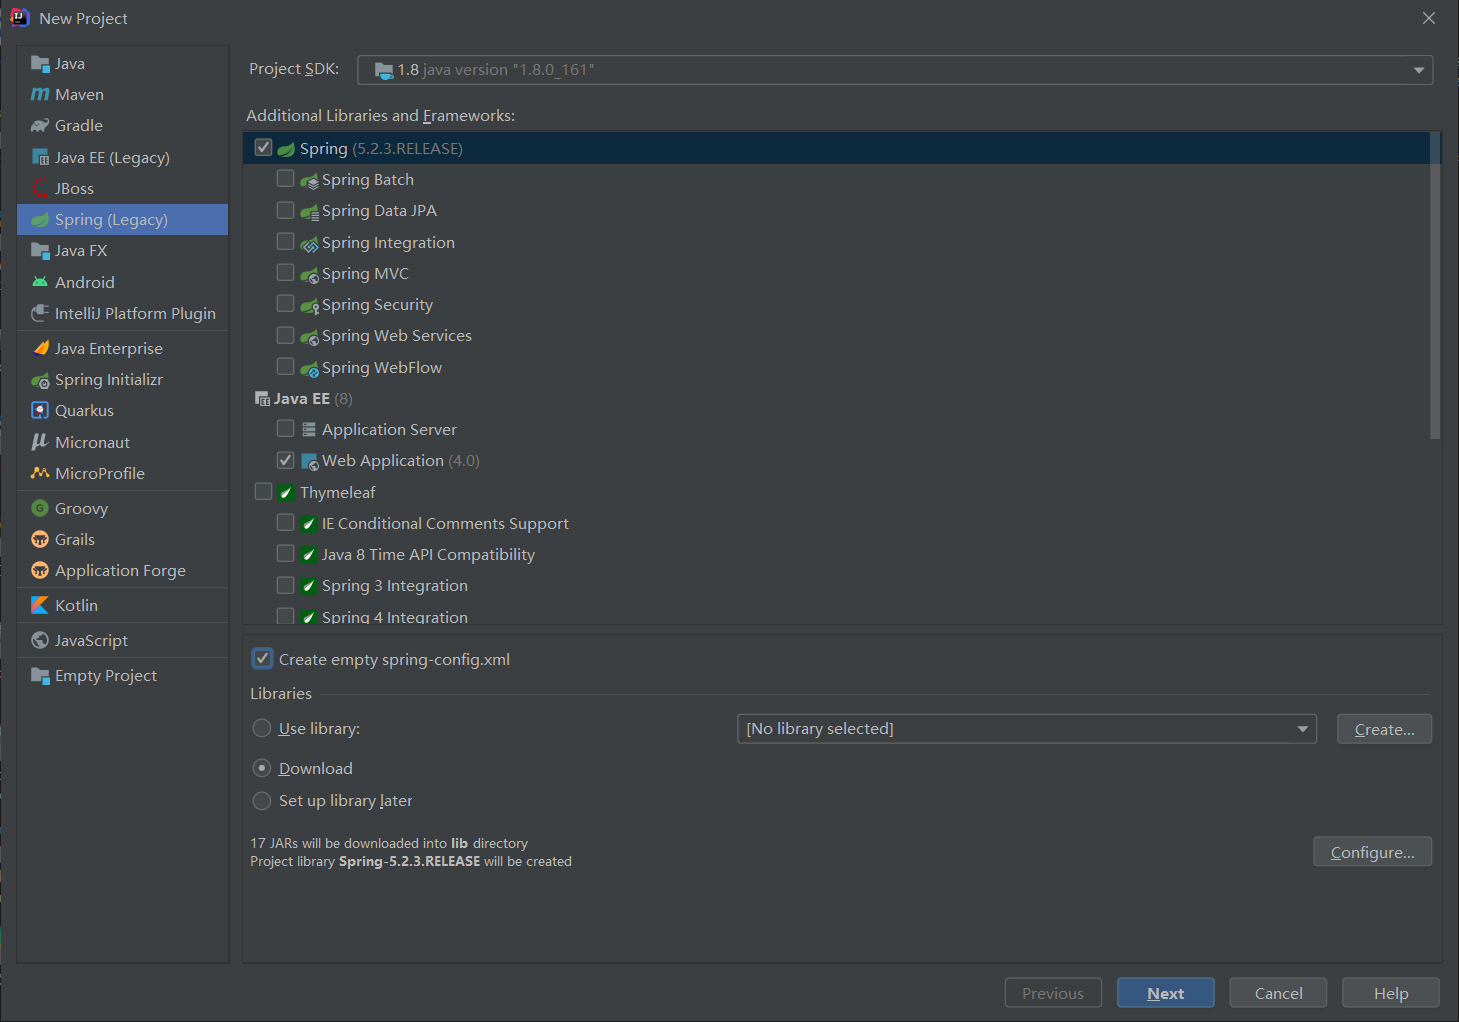The image size is (1459, 1022).
Task: Click the Create... library button
Action: coord(1384,729)
